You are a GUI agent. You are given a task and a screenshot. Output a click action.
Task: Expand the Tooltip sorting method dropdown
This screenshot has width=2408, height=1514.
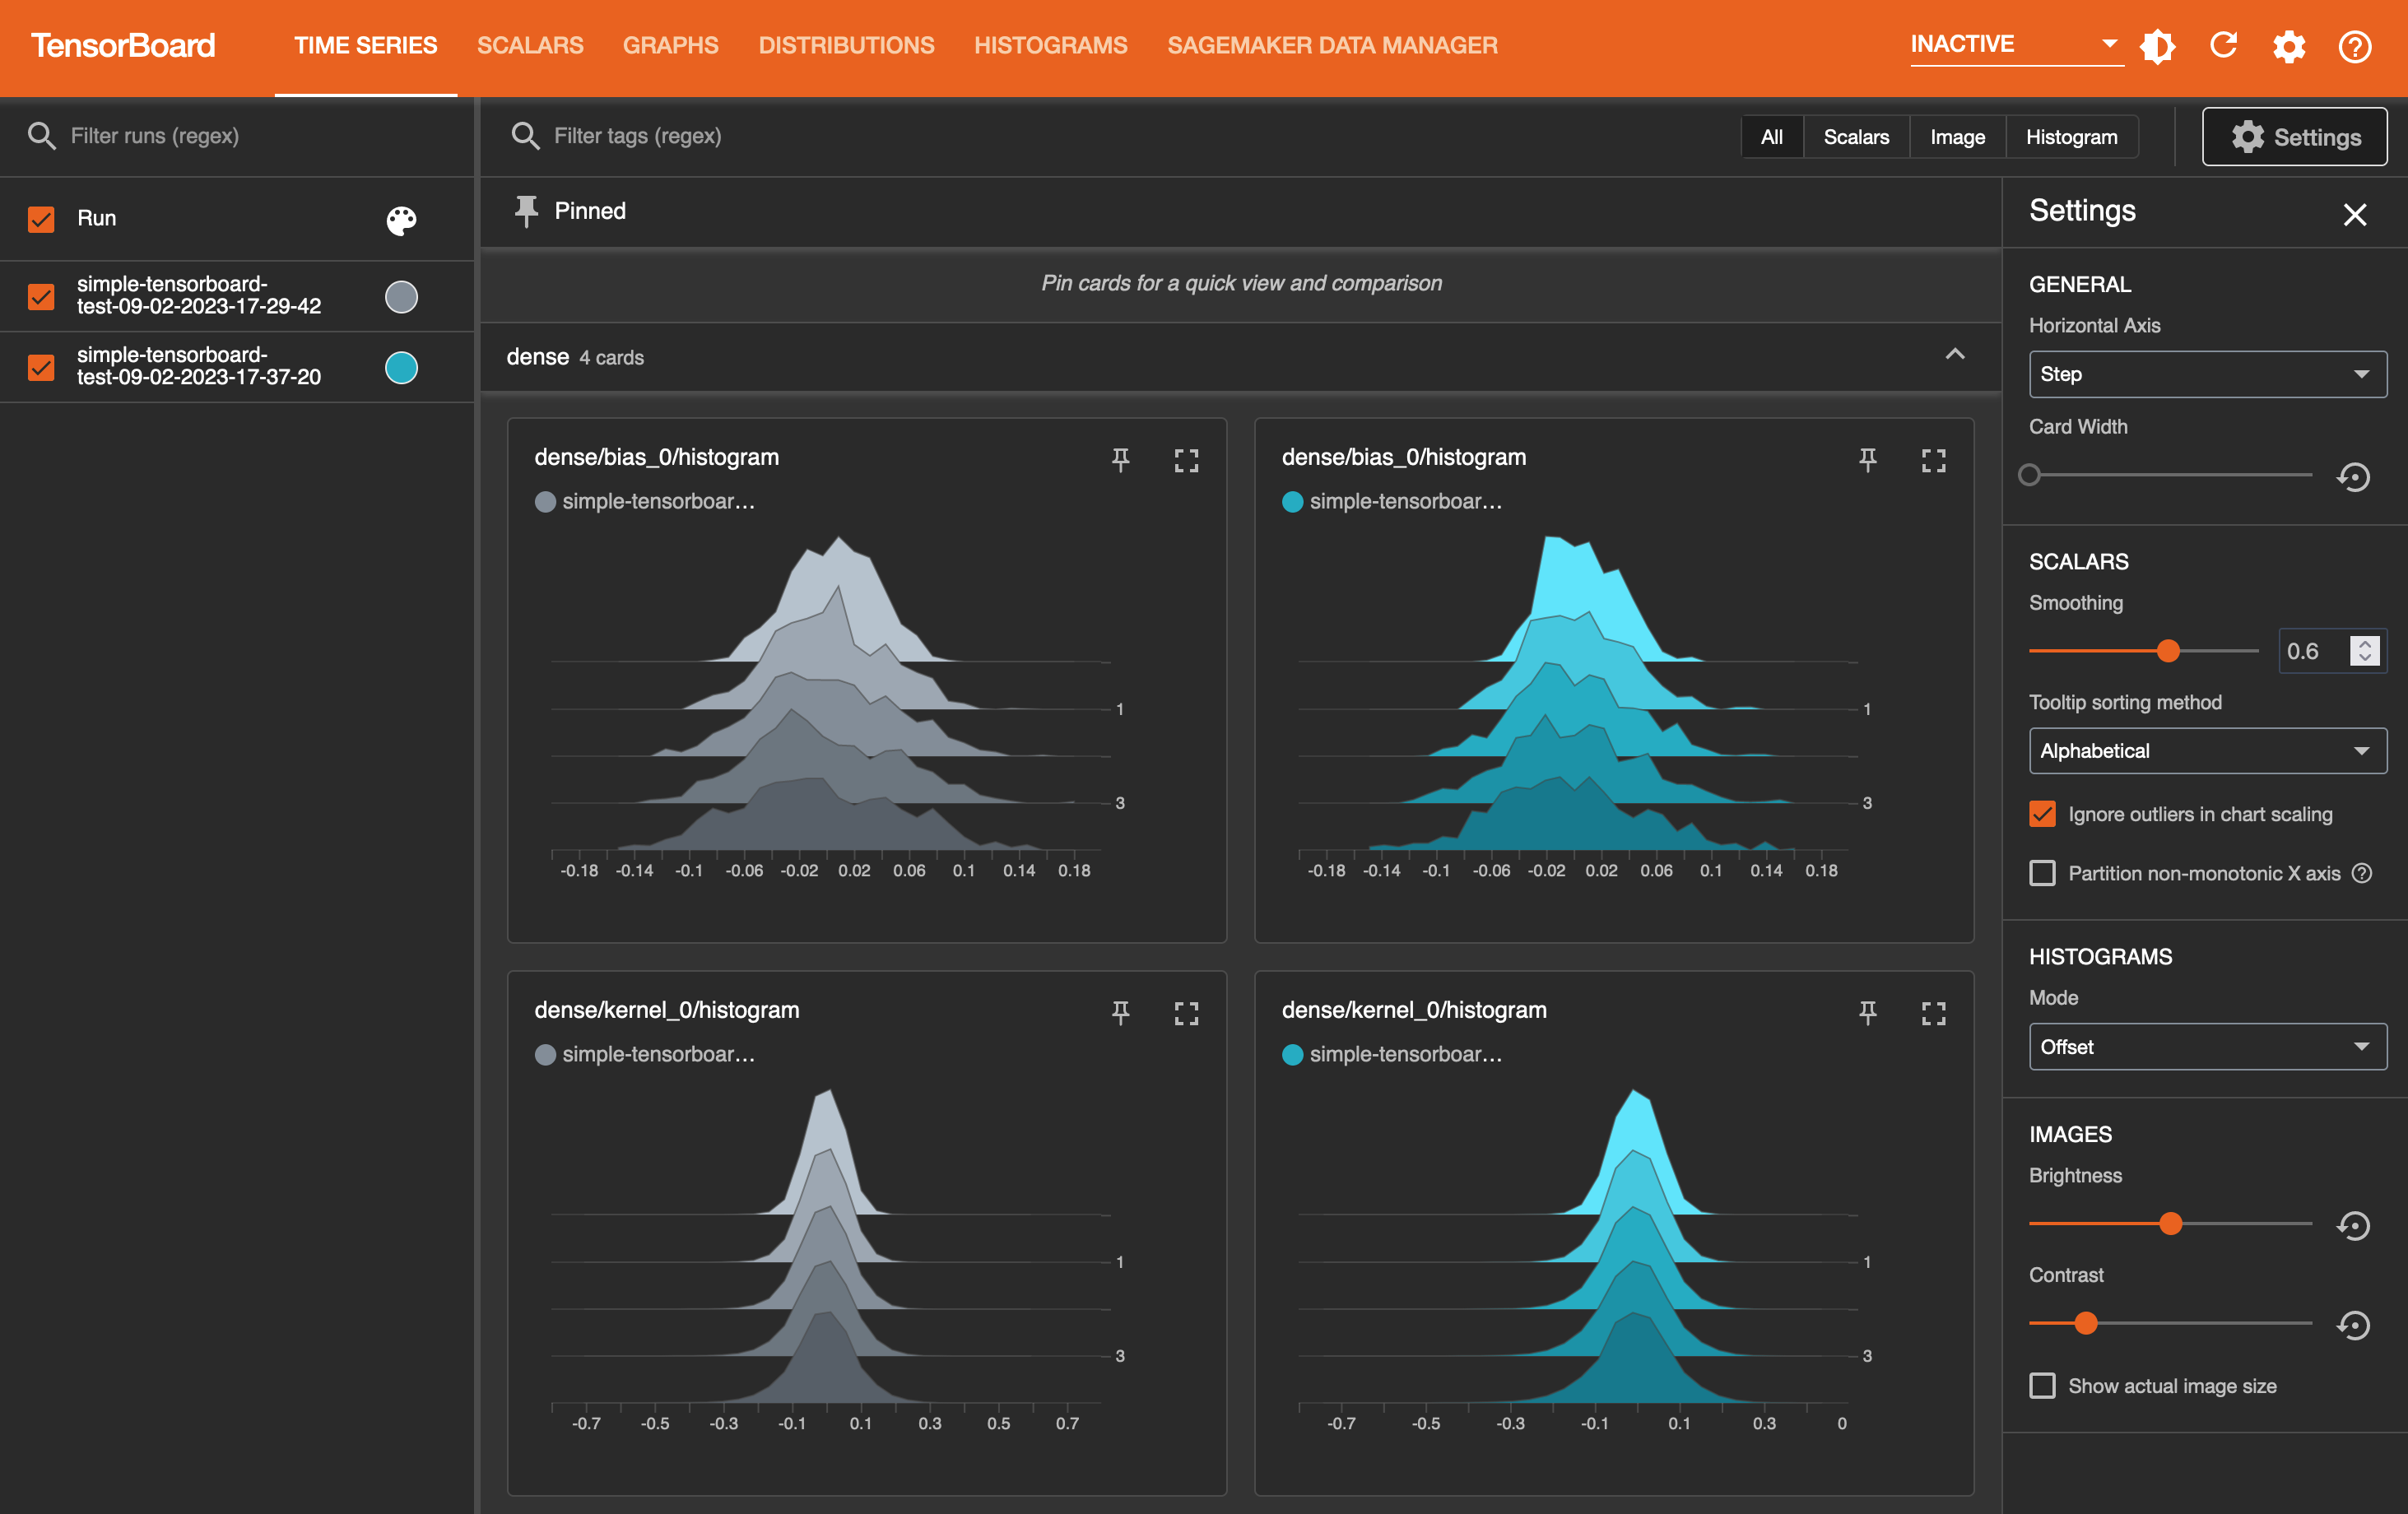pos(2204,750)
